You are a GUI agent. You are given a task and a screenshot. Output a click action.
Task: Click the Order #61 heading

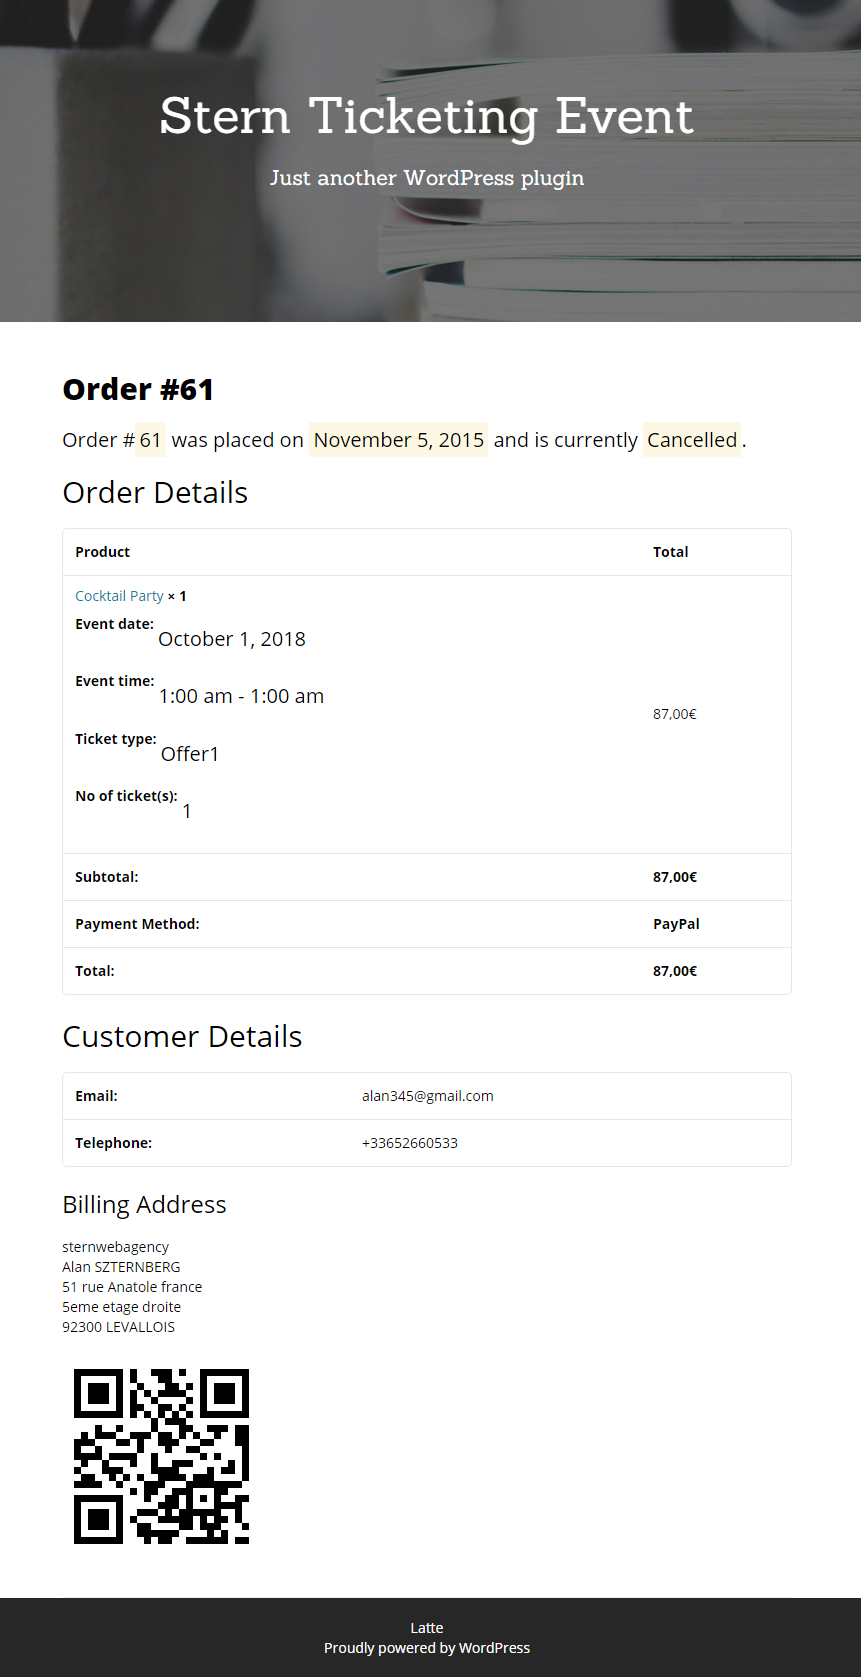tap(138, 389)
